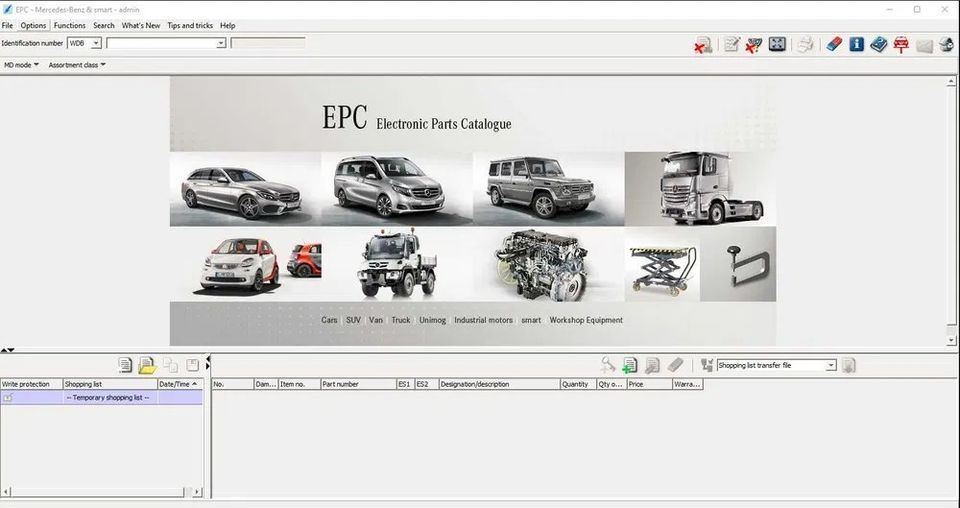Toggle write protection on temporary shopping list
Screen dimensions: 960x508
click(8, 397)
